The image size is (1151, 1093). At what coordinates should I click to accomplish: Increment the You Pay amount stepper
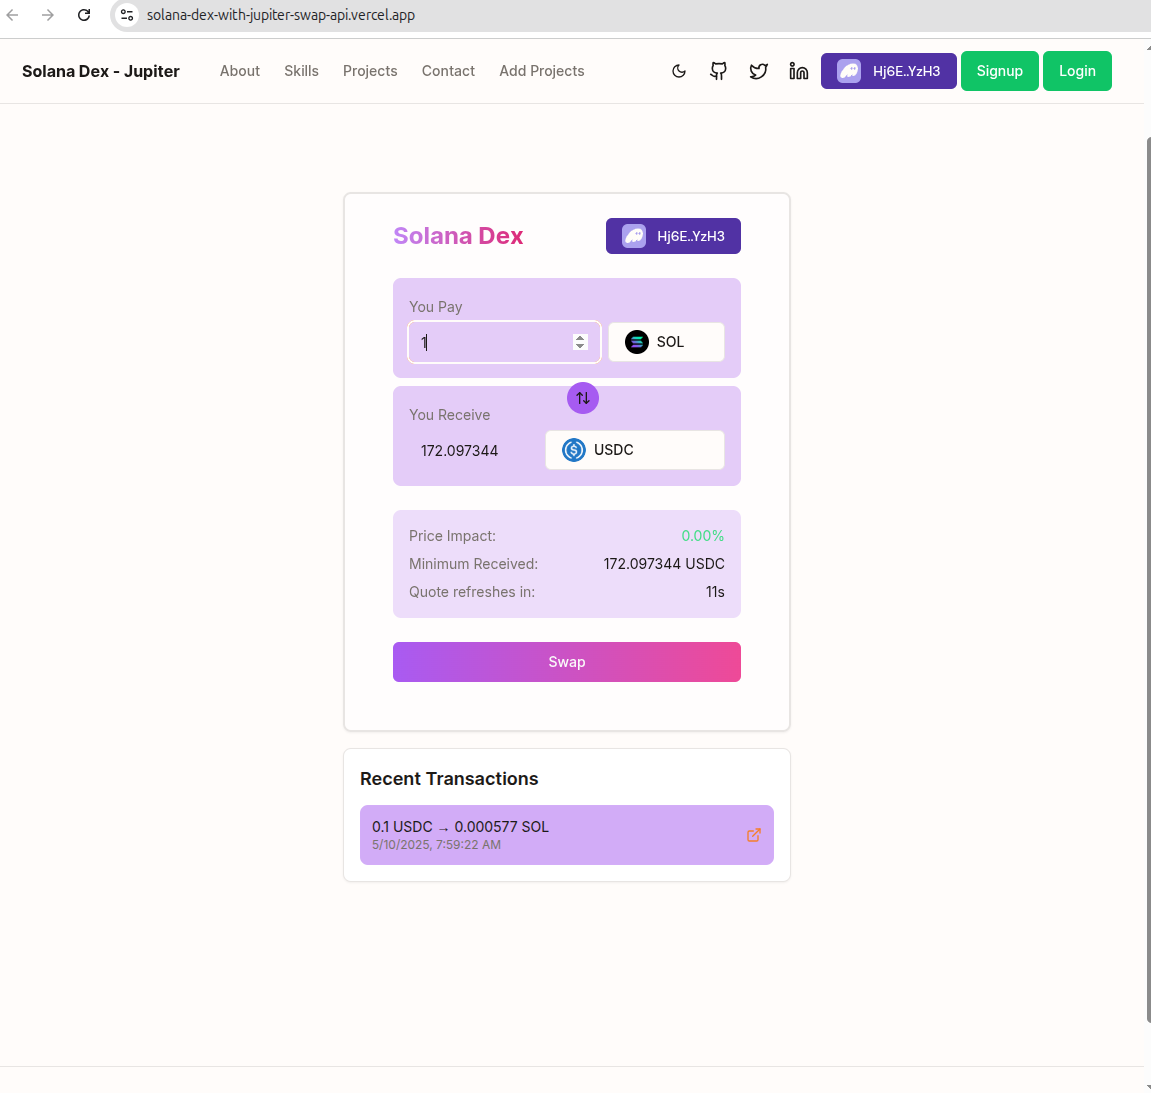(x=580, y=337)
